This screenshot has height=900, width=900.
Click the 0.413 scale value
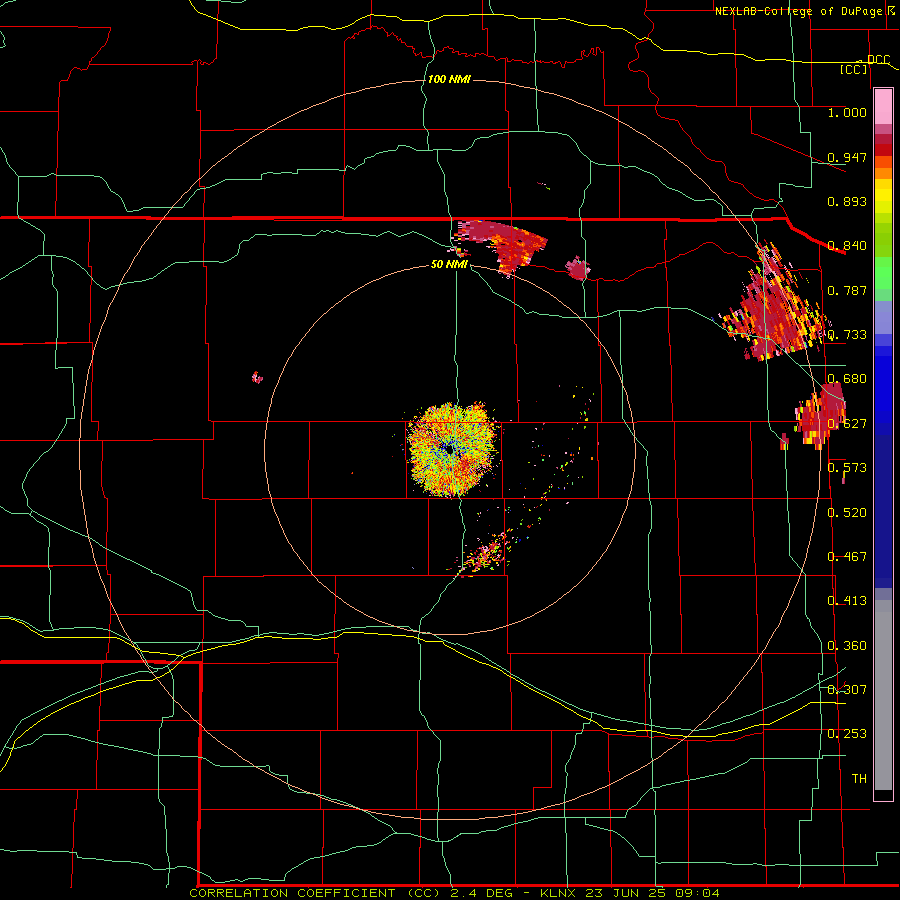847,601
